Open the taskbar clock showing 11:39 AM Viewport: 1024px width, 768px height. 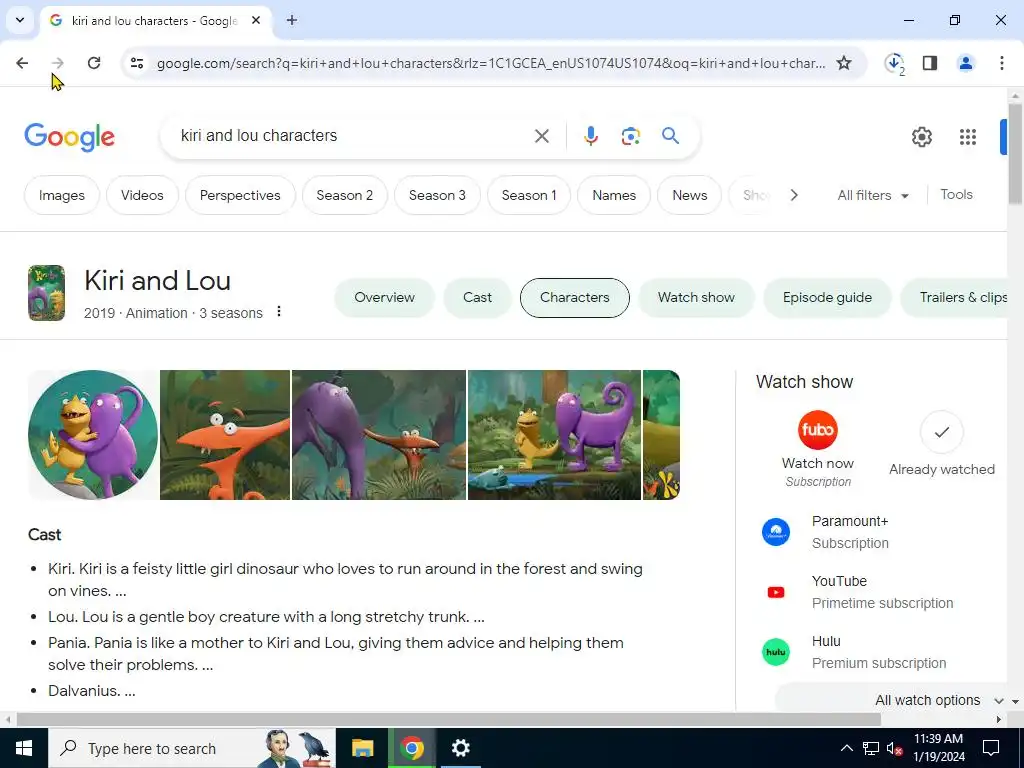[938, 748]
